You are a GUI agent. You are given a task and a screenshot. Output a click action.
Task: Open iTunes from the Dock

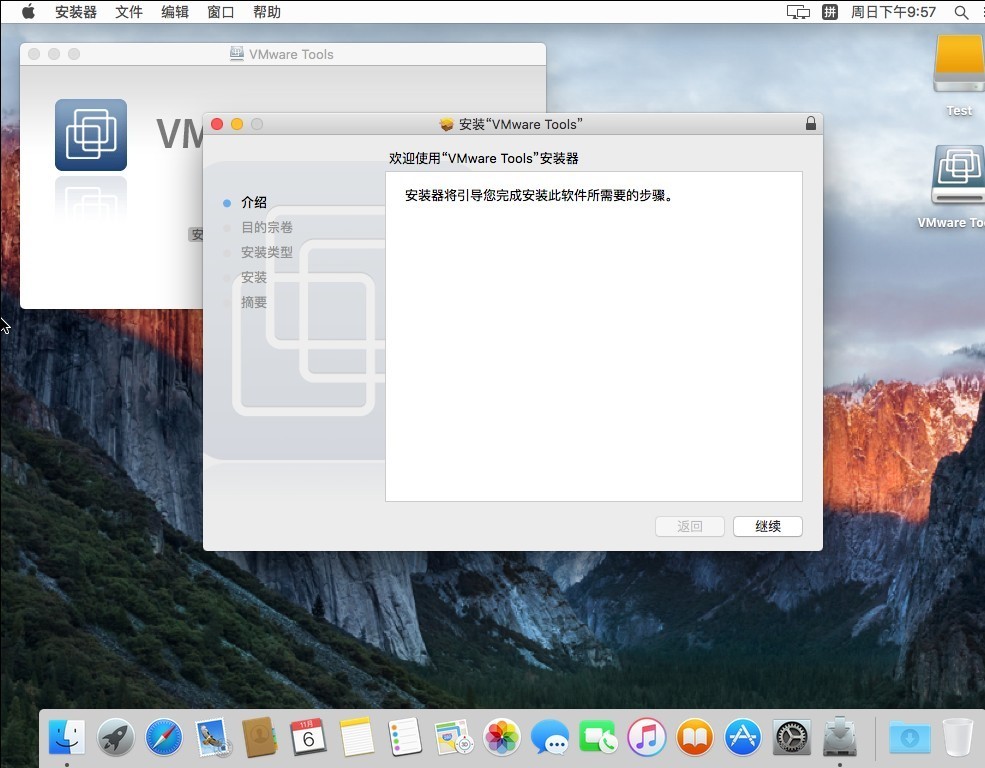pos(646,738)
